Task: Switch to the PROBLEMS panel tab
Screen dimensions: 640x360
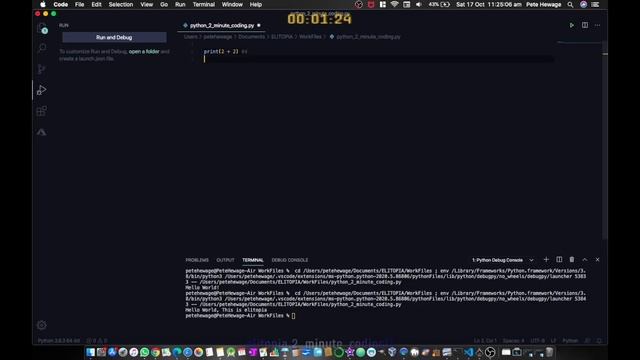Action: (197, 260)
